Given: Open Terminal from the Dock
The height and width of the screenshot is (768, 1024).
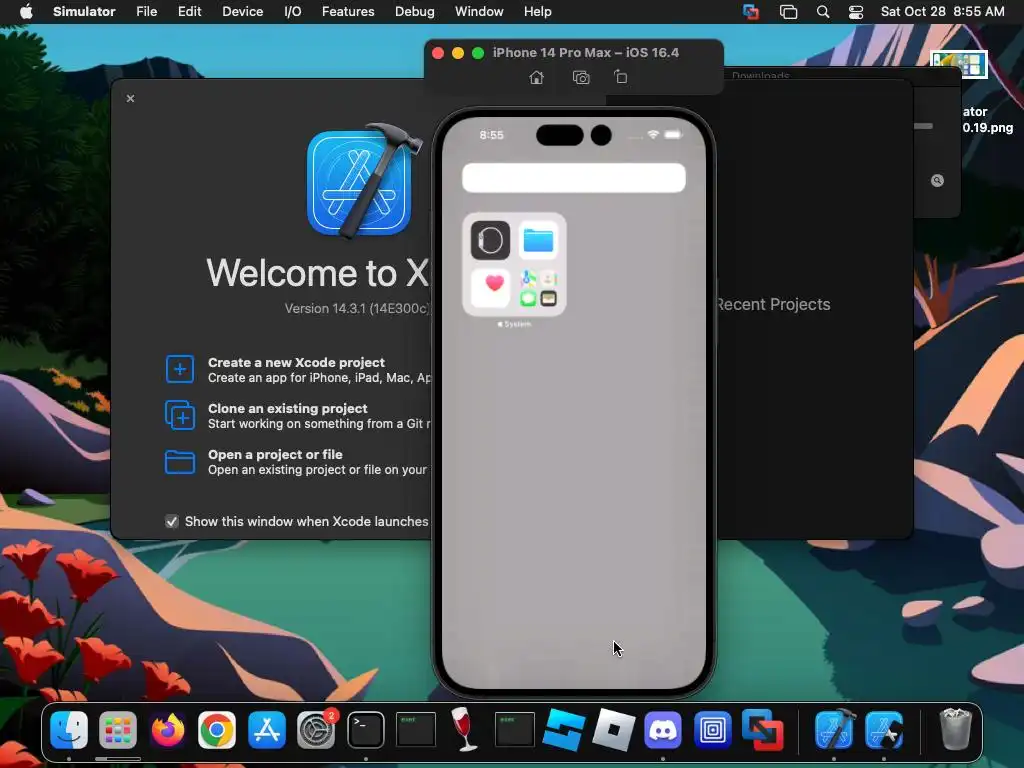Looking at the screenshot, I should coord(366,729).
